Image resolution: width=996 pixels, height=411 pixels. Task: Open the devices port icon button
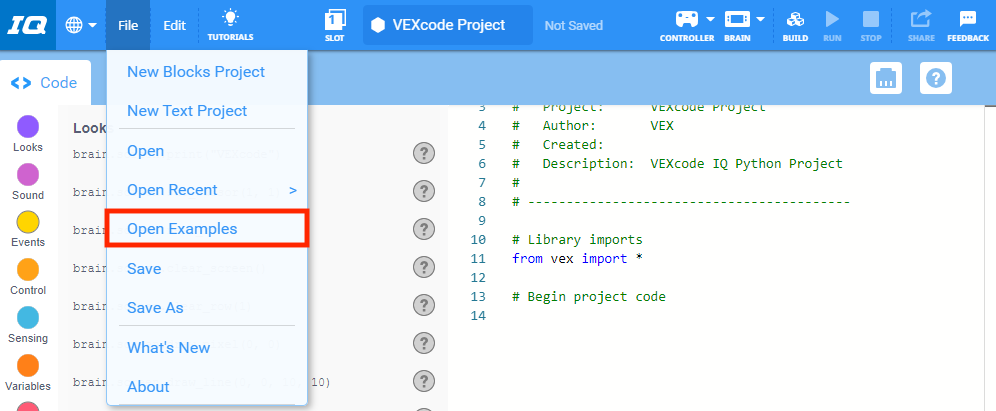(885, 79)
